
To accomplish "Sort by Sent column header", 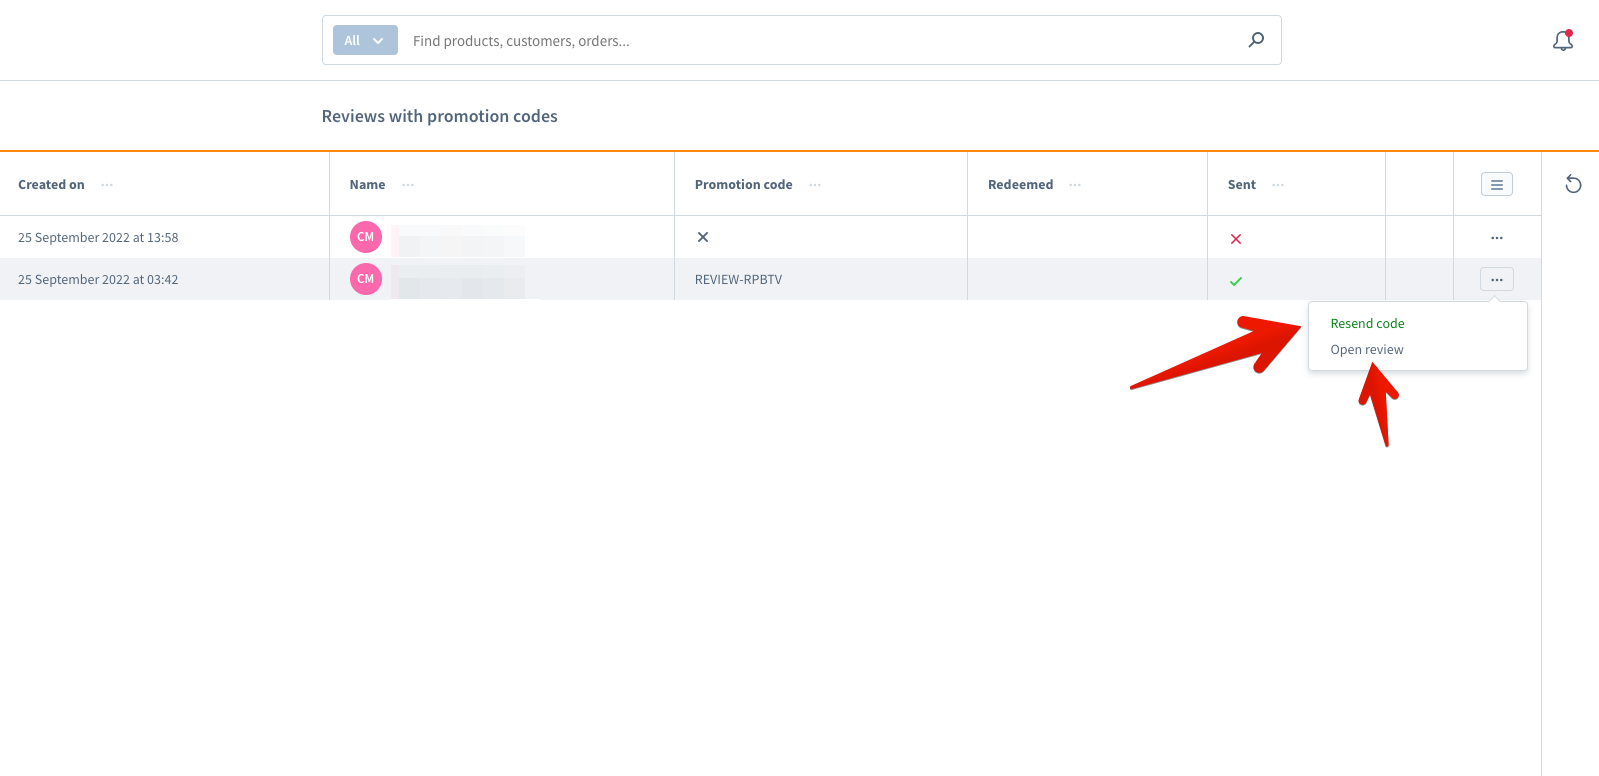I will pyautogui.click(x=1241, y=185).
